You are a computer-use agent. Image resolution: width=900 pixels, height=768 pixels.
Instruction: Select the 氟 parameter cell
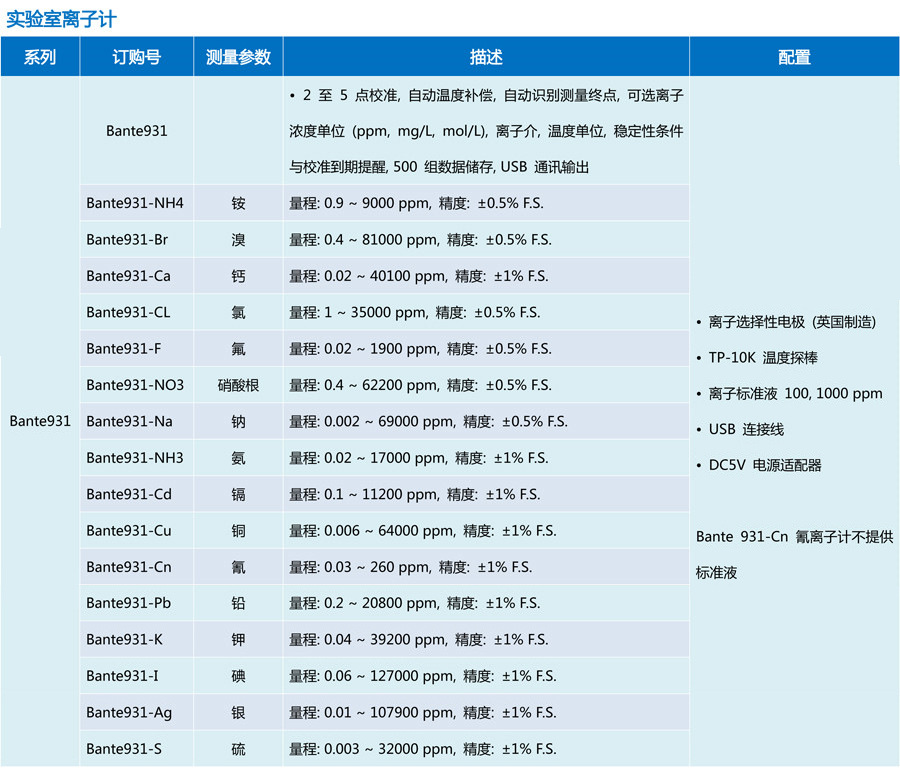tap(238, 348)
